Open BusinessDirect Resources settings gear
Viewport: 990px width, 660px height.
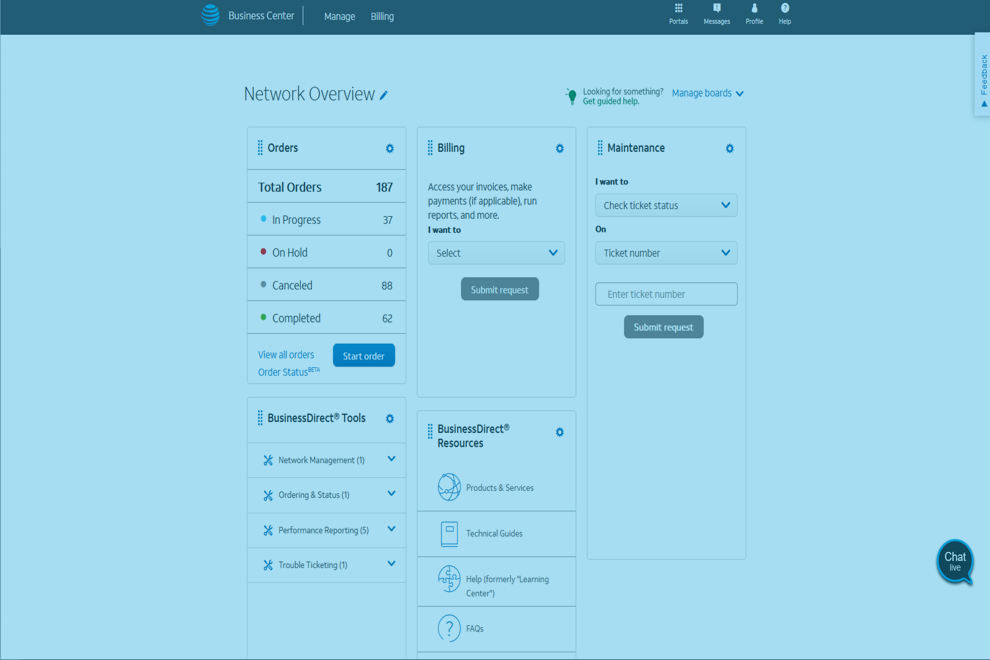point(559,432)
